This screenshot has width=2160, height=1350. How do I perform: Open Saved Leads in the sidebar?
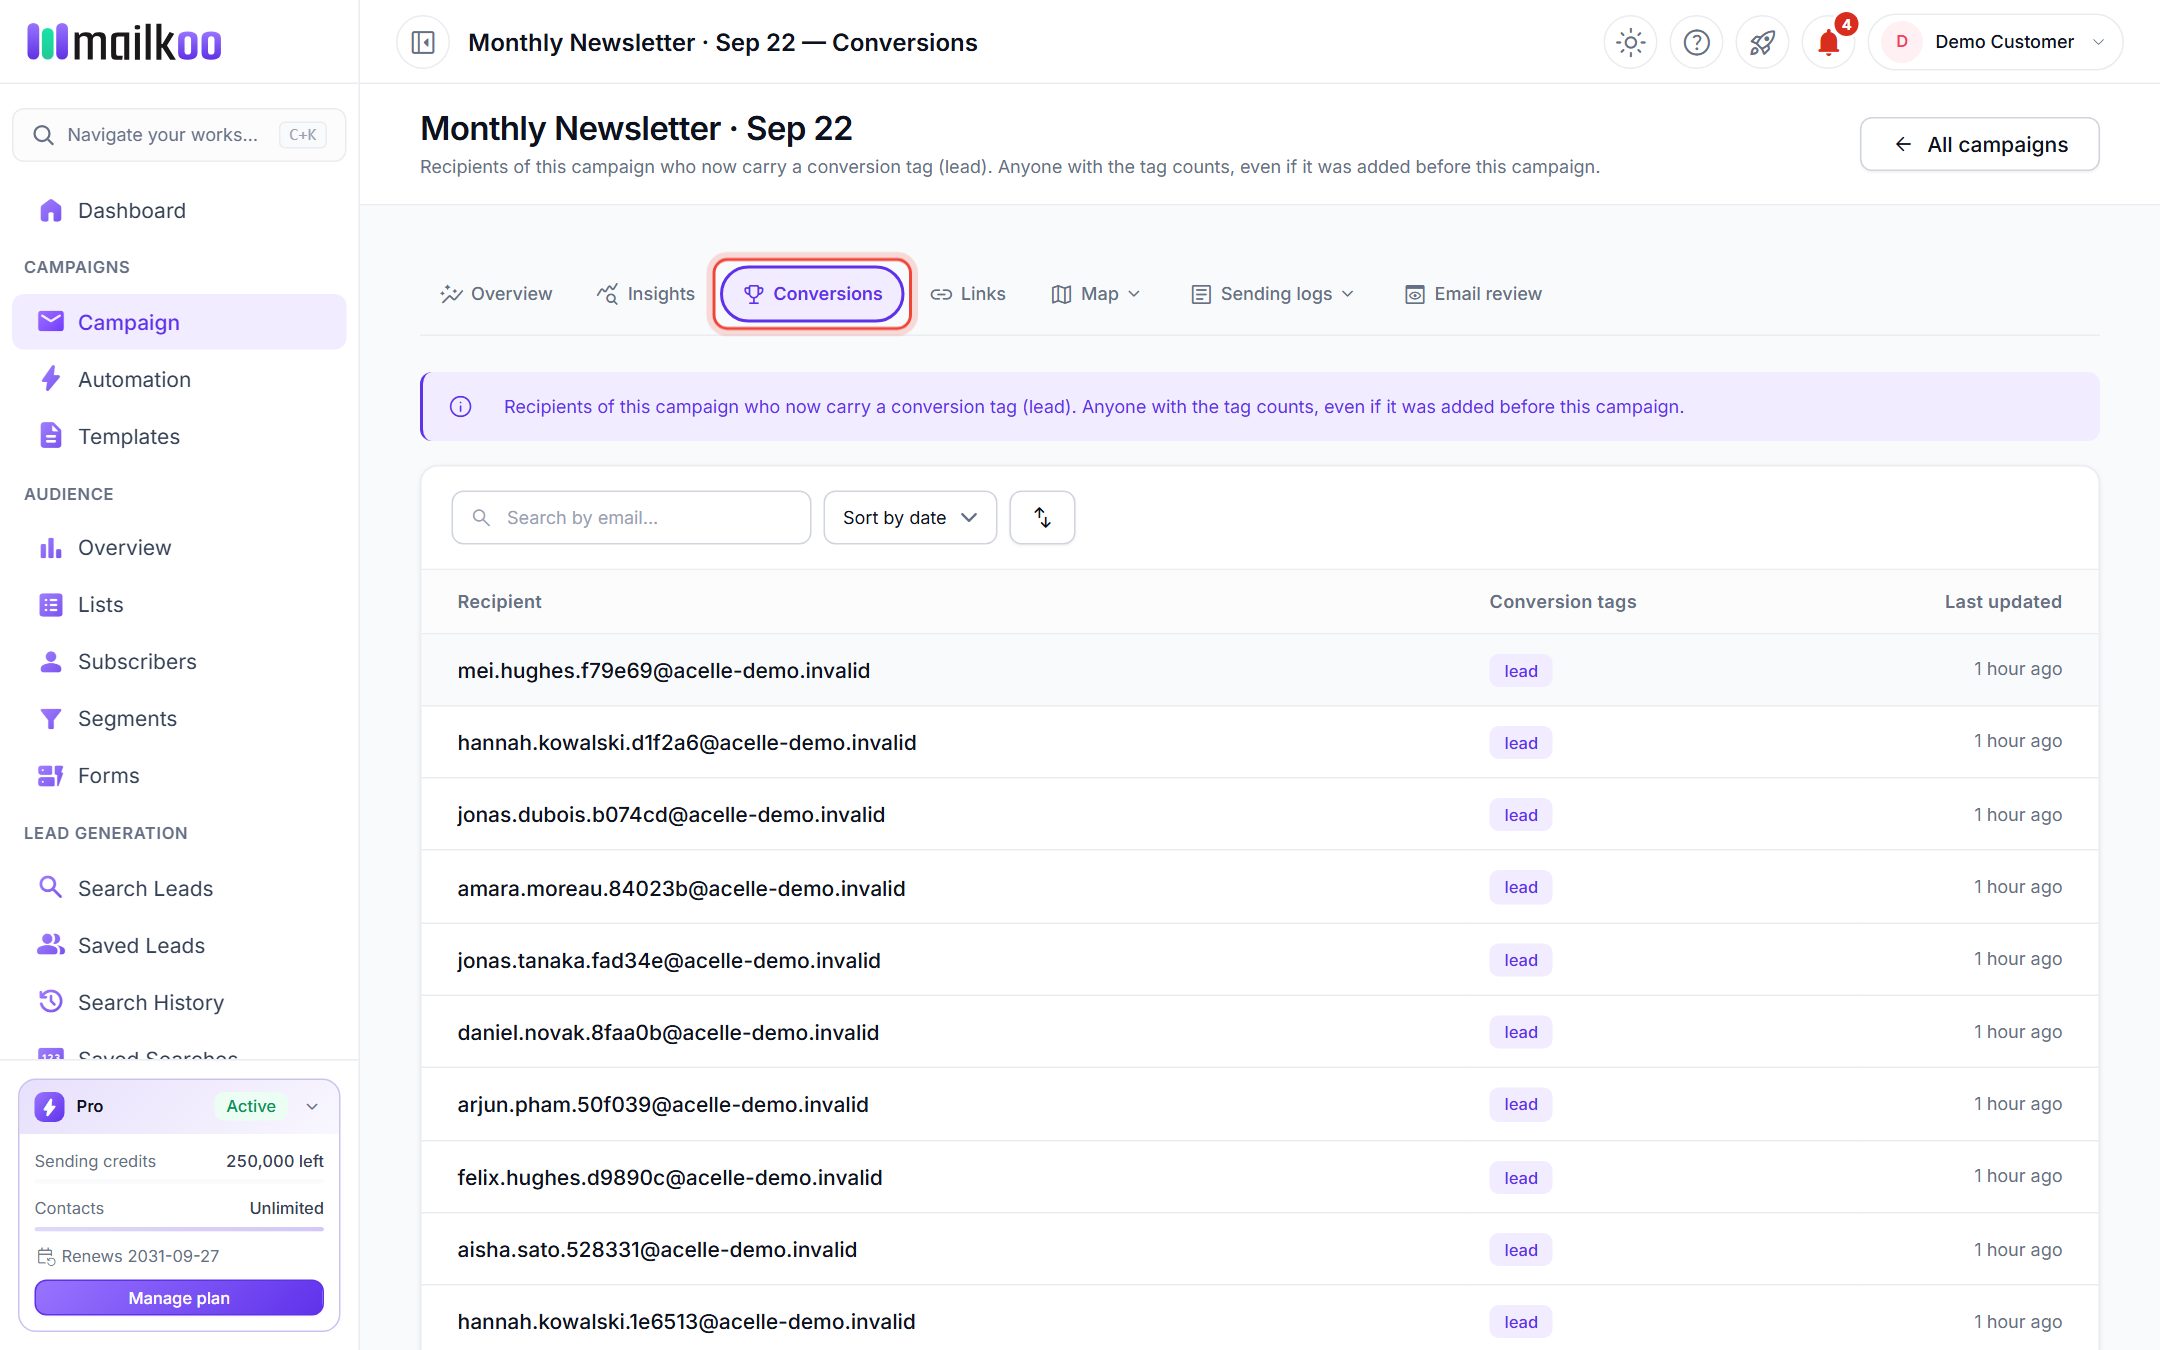pyautogui.click(x=179, y=945)
